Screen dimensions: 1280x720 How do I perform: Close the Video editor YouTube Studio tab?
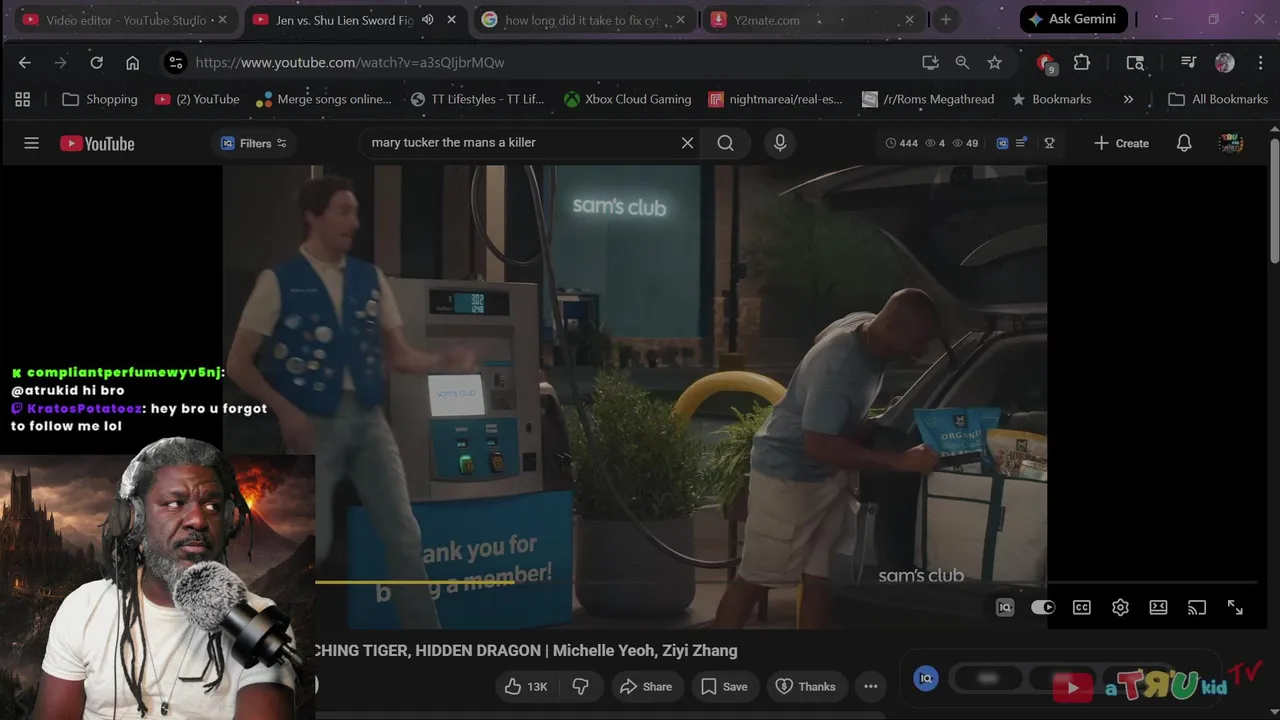[x=222, y=20]
